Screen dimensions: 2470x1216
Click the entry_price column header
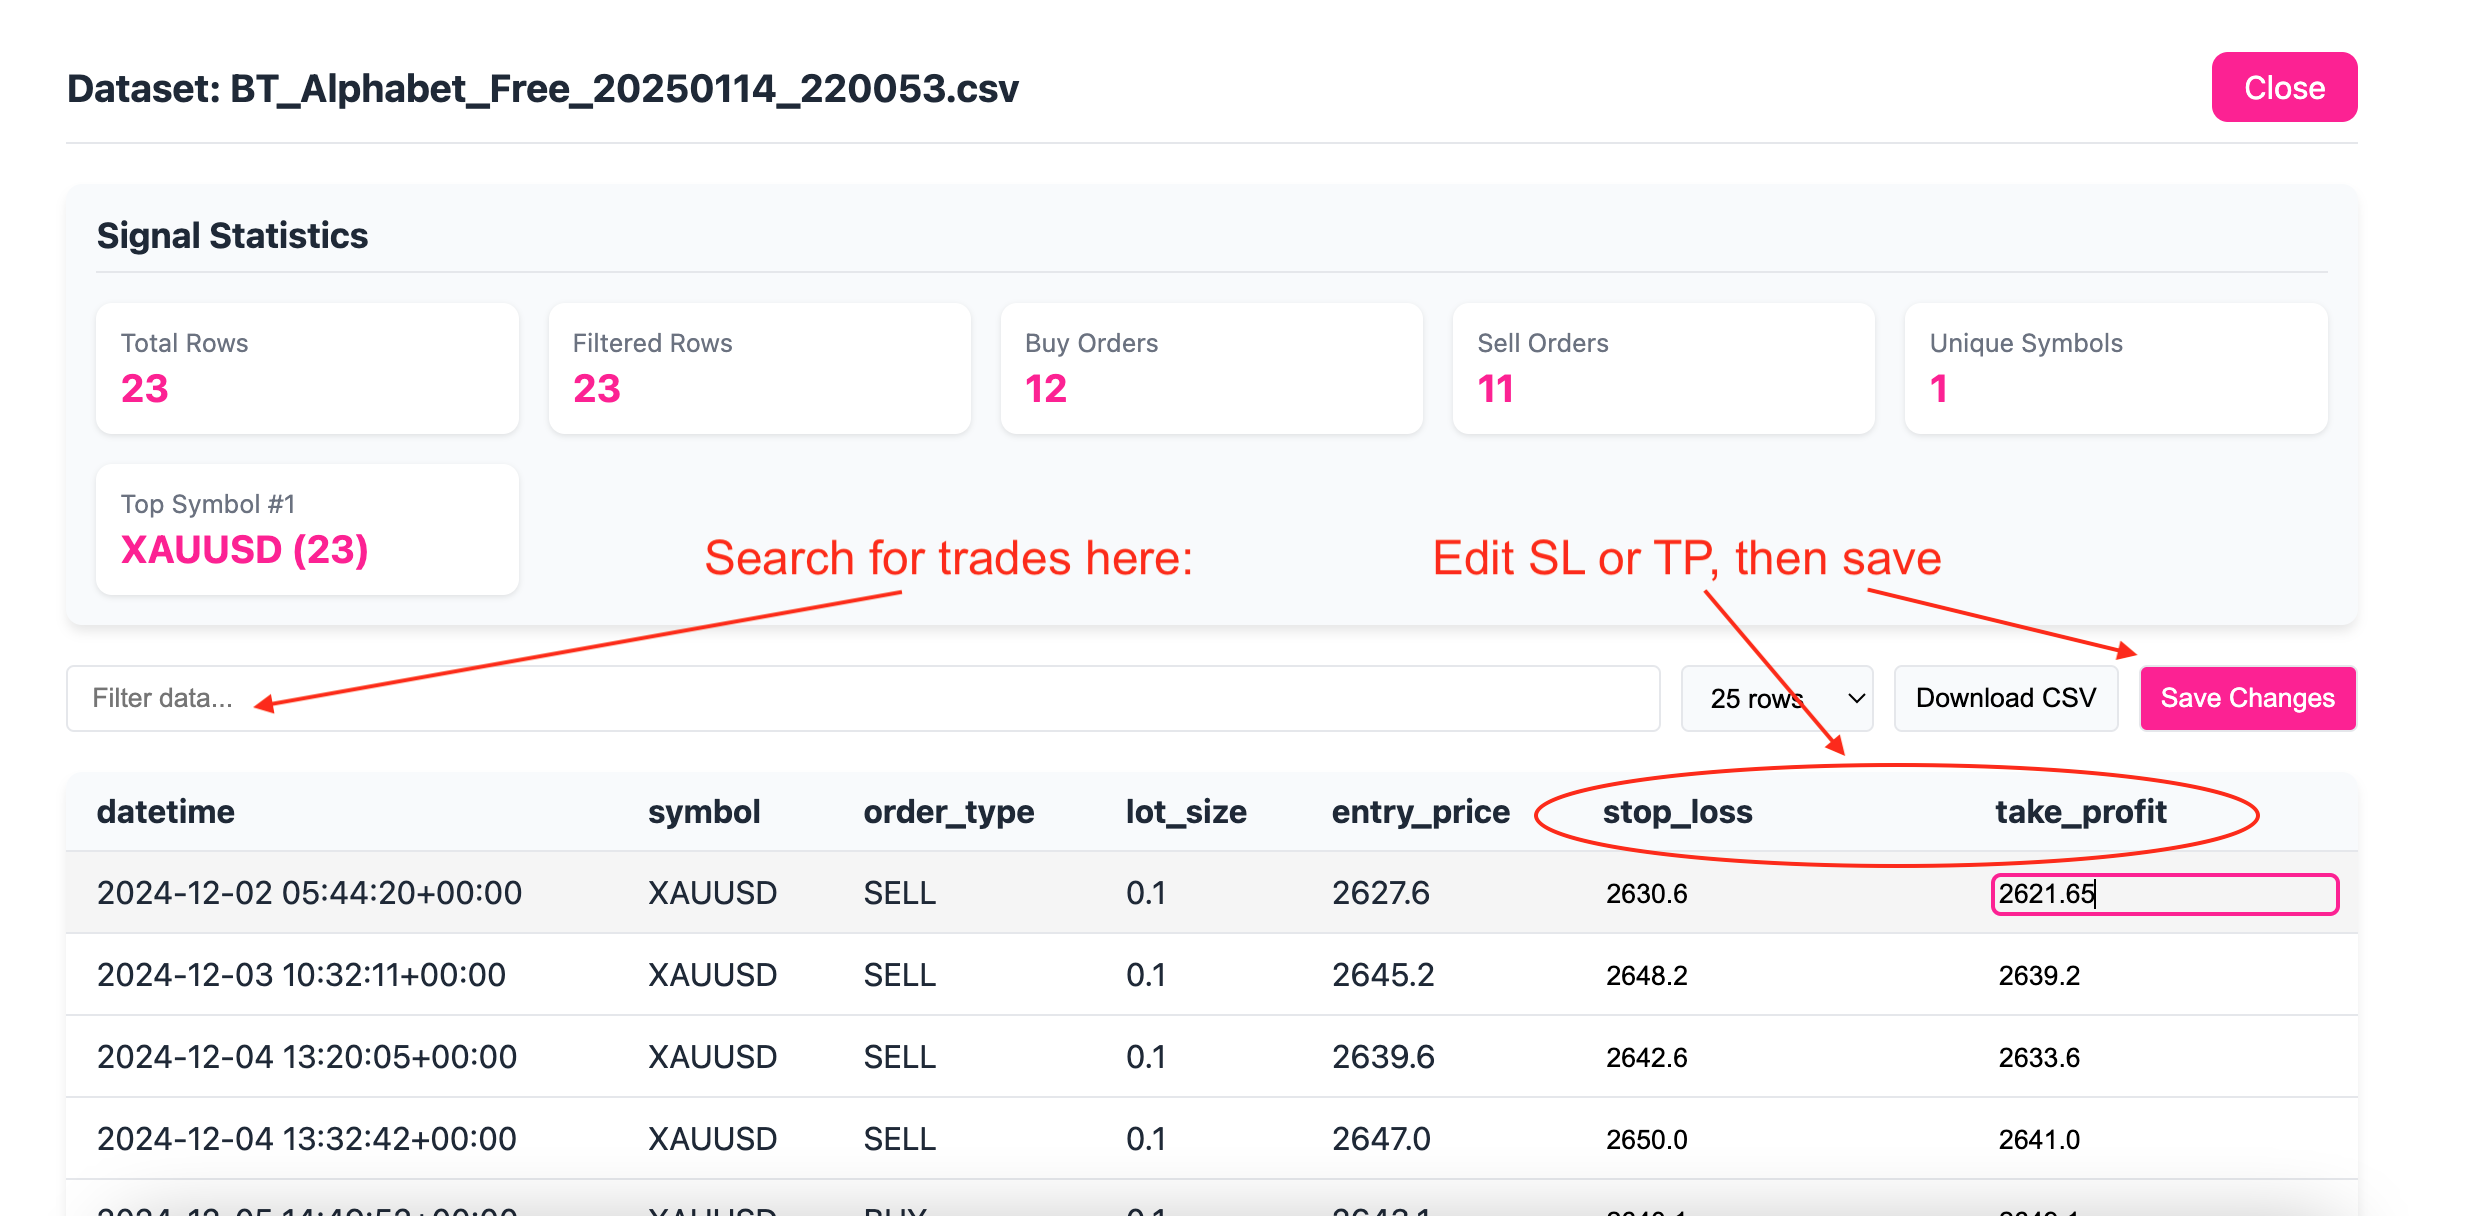click(x=1420, y=812)
